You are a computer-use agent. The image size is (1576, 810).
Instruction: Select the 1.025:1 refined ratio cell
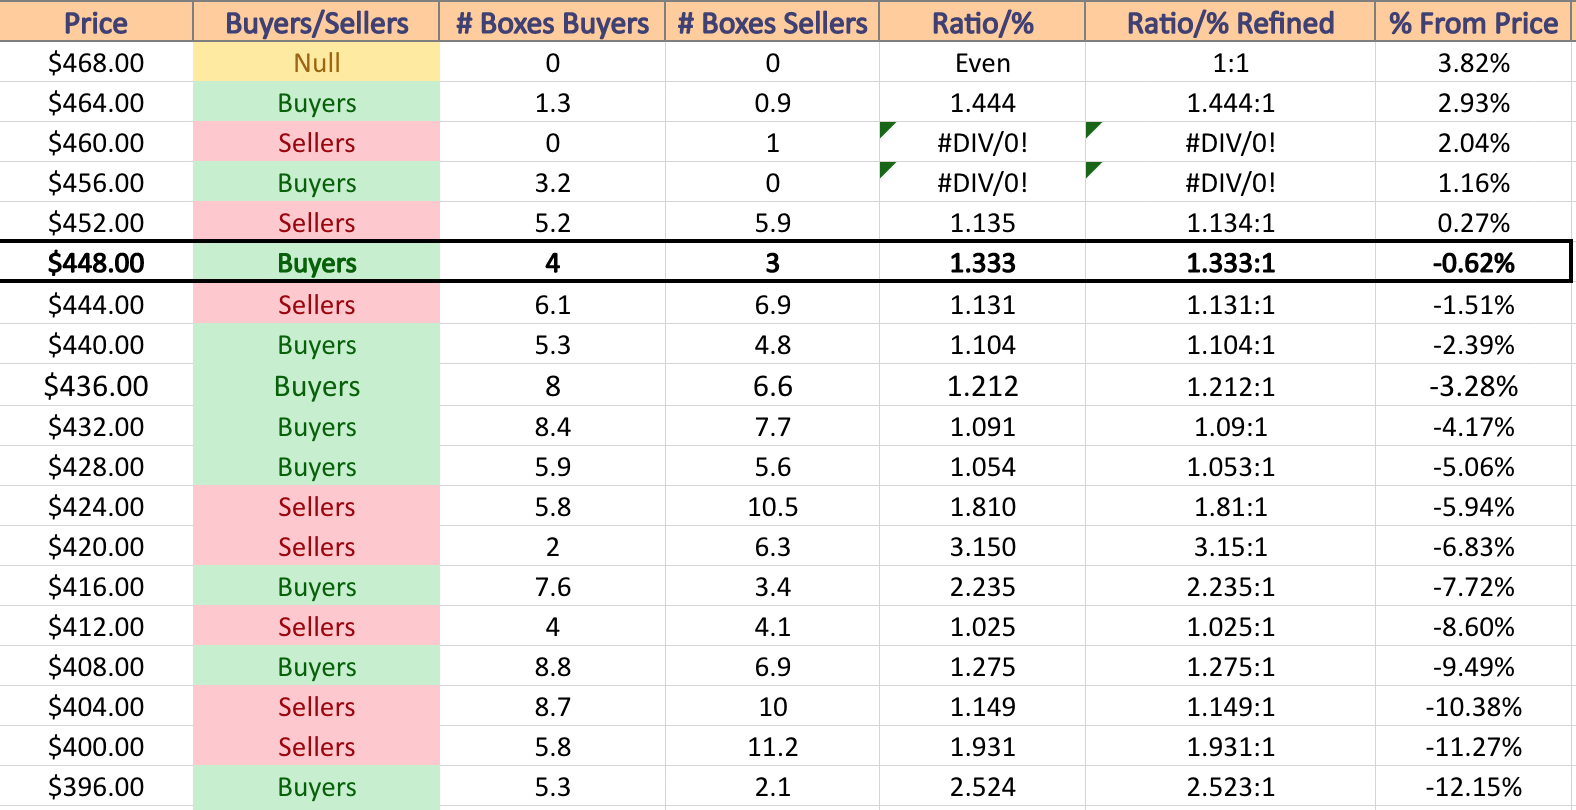(x=1230, y=627)
